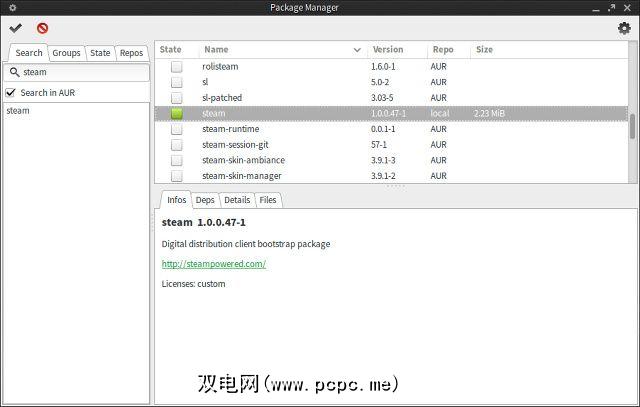640x407 pixels.
Task: Close the Package Manager window
Action: coord(627,8)
